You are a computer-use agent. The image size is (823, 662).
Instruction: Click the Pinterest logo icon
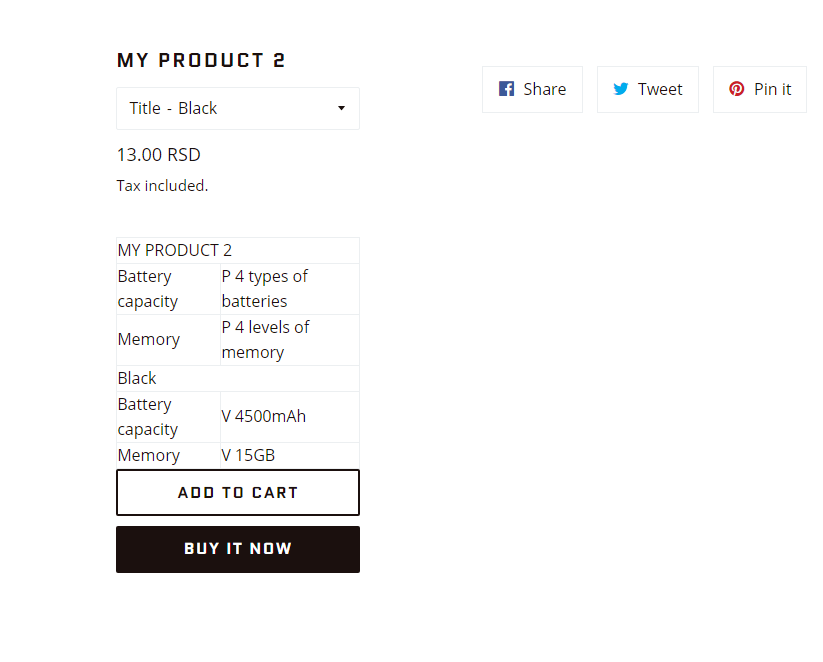pyautogui.click(x=737, y=89)
